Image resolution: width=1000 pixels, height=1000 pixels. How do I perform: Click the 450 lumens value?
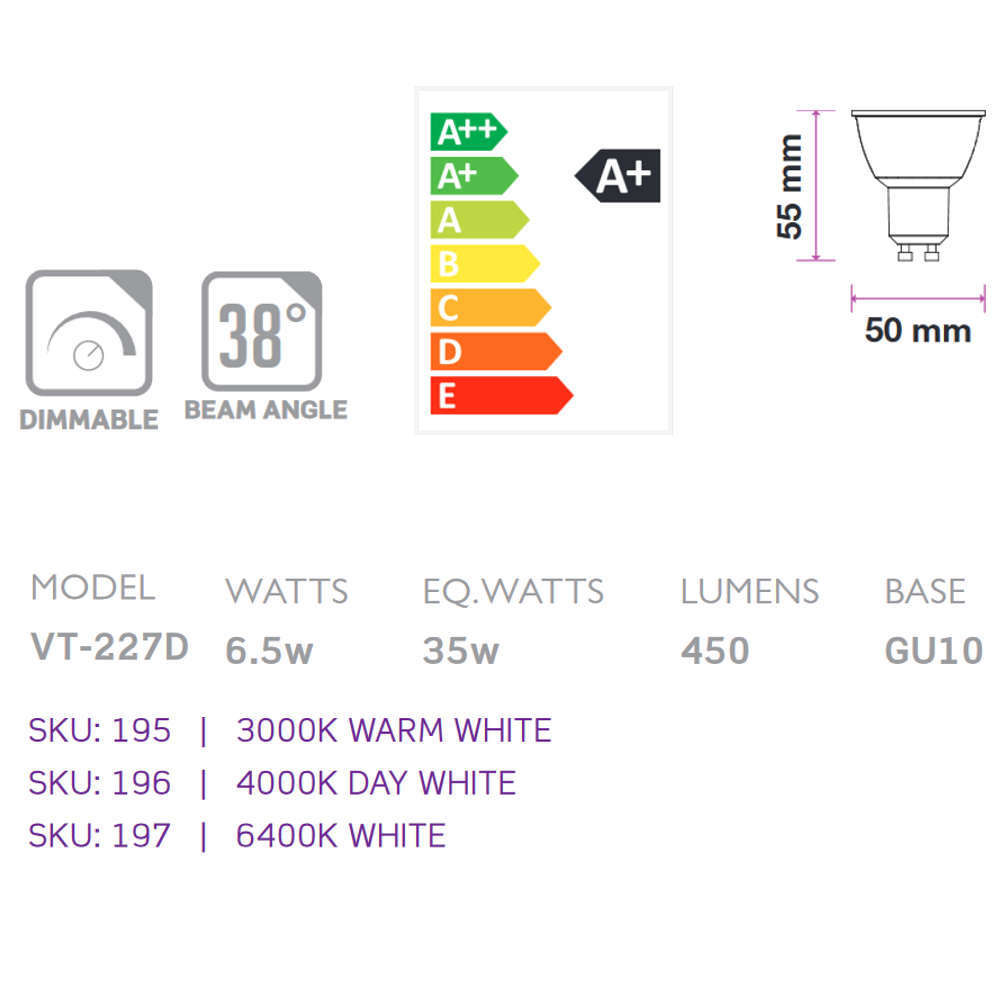[x=715, y=651]
